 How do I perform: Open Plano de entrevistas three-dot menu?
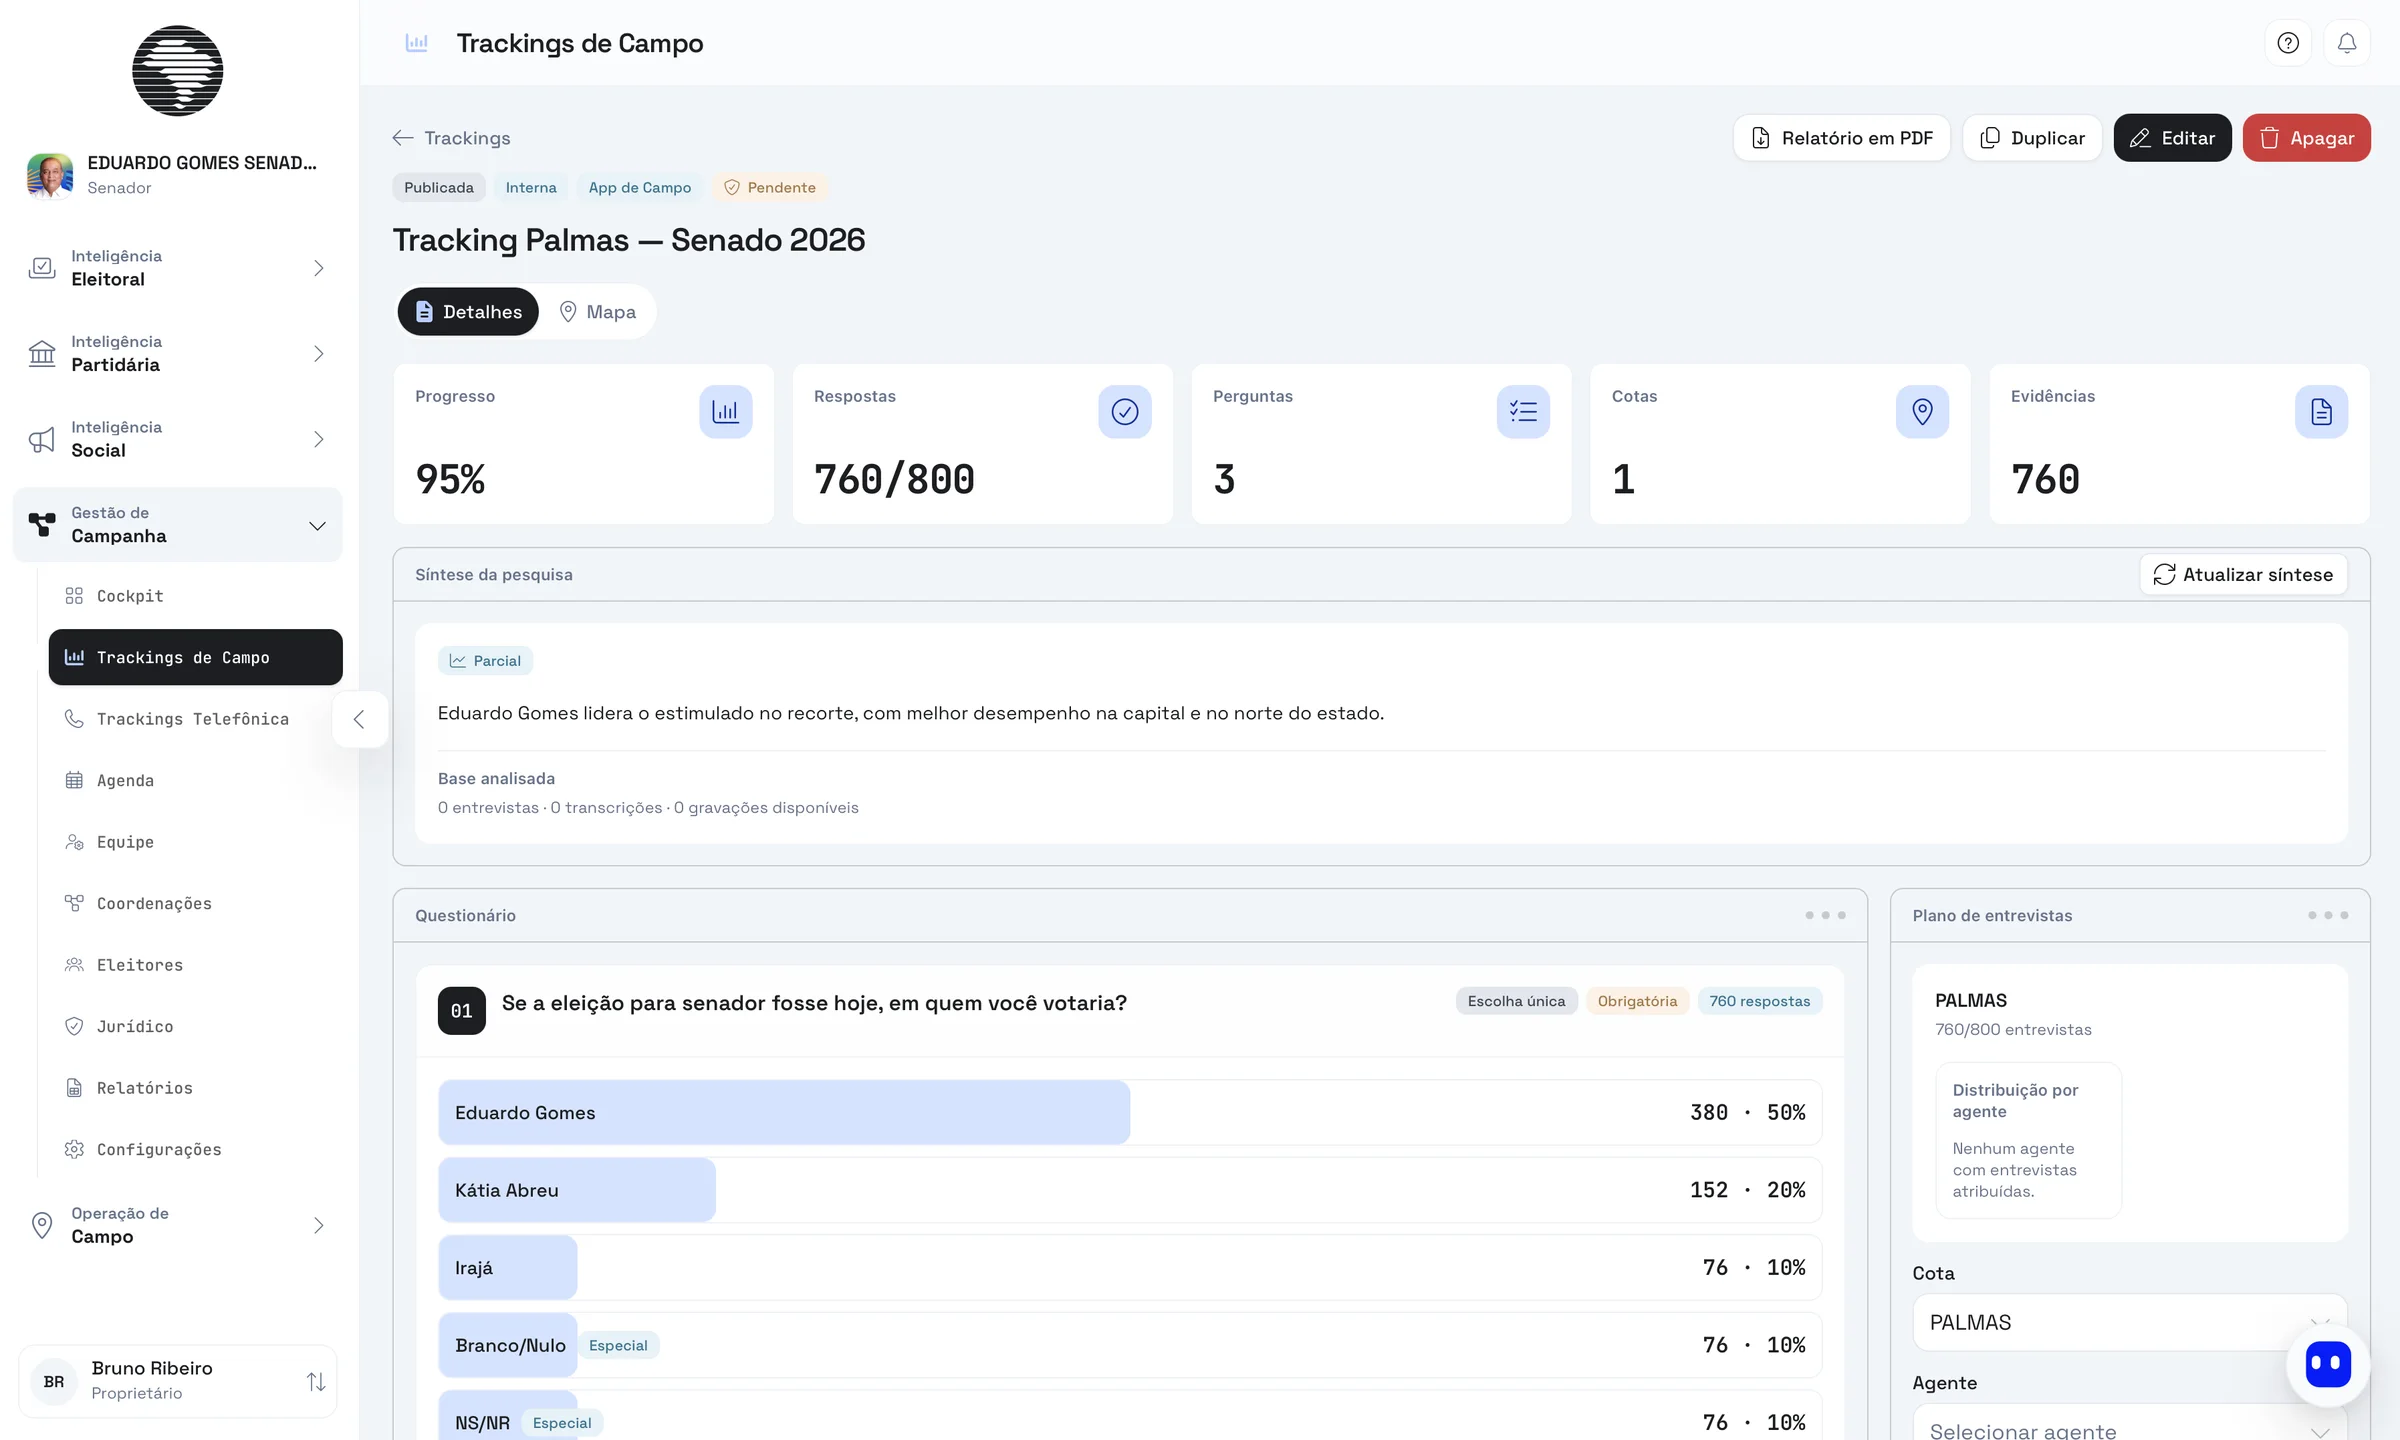pyautogui.click(x=2327, y=915)
